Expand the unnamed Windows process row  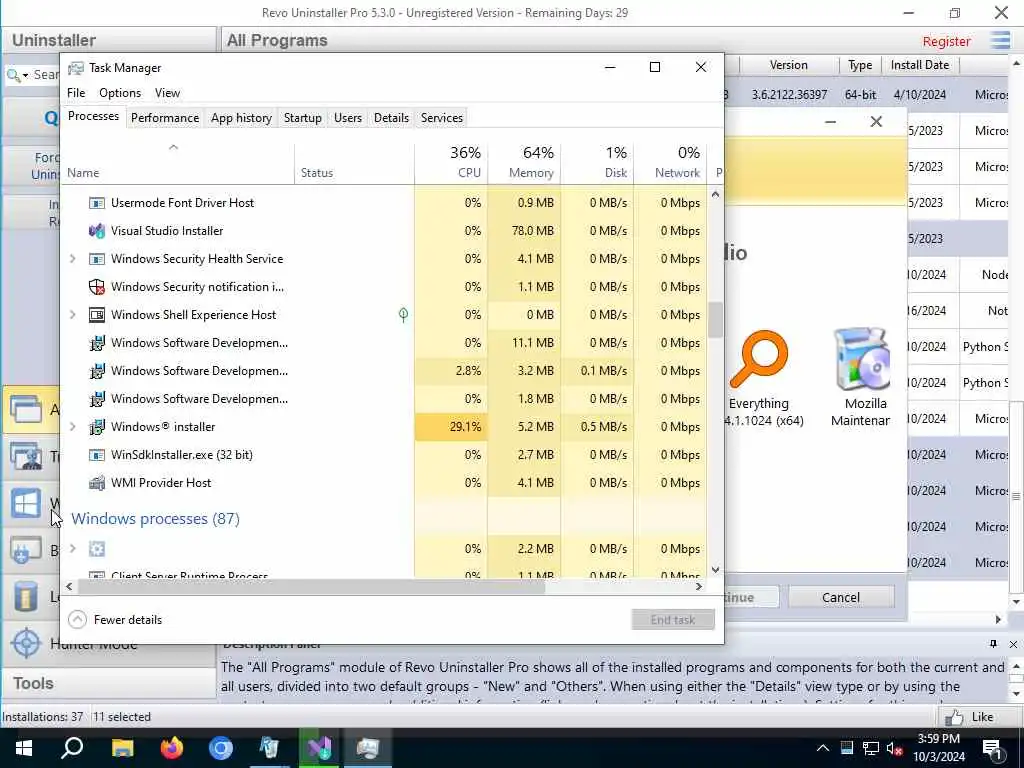(x=72, y=549)
